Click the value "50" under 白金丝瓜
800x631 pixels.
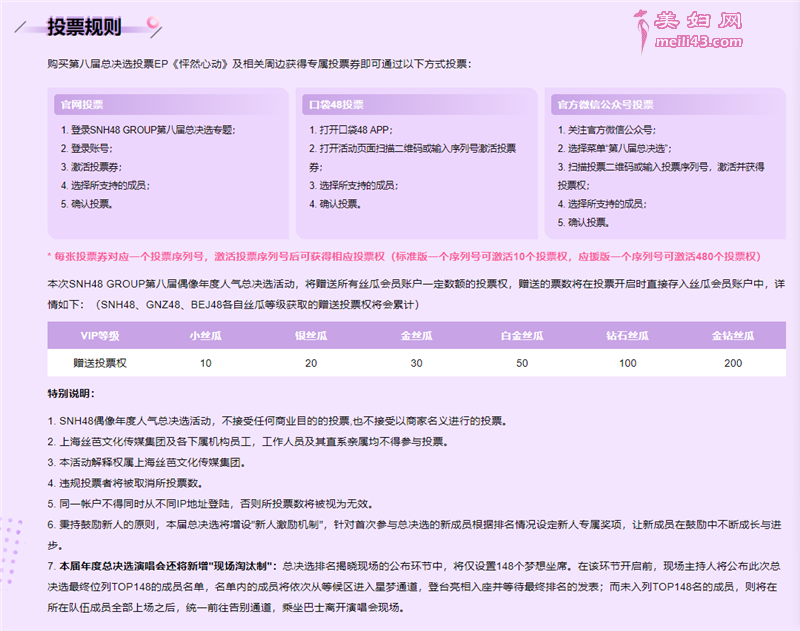pyautogui.click(x=522, y=363)
